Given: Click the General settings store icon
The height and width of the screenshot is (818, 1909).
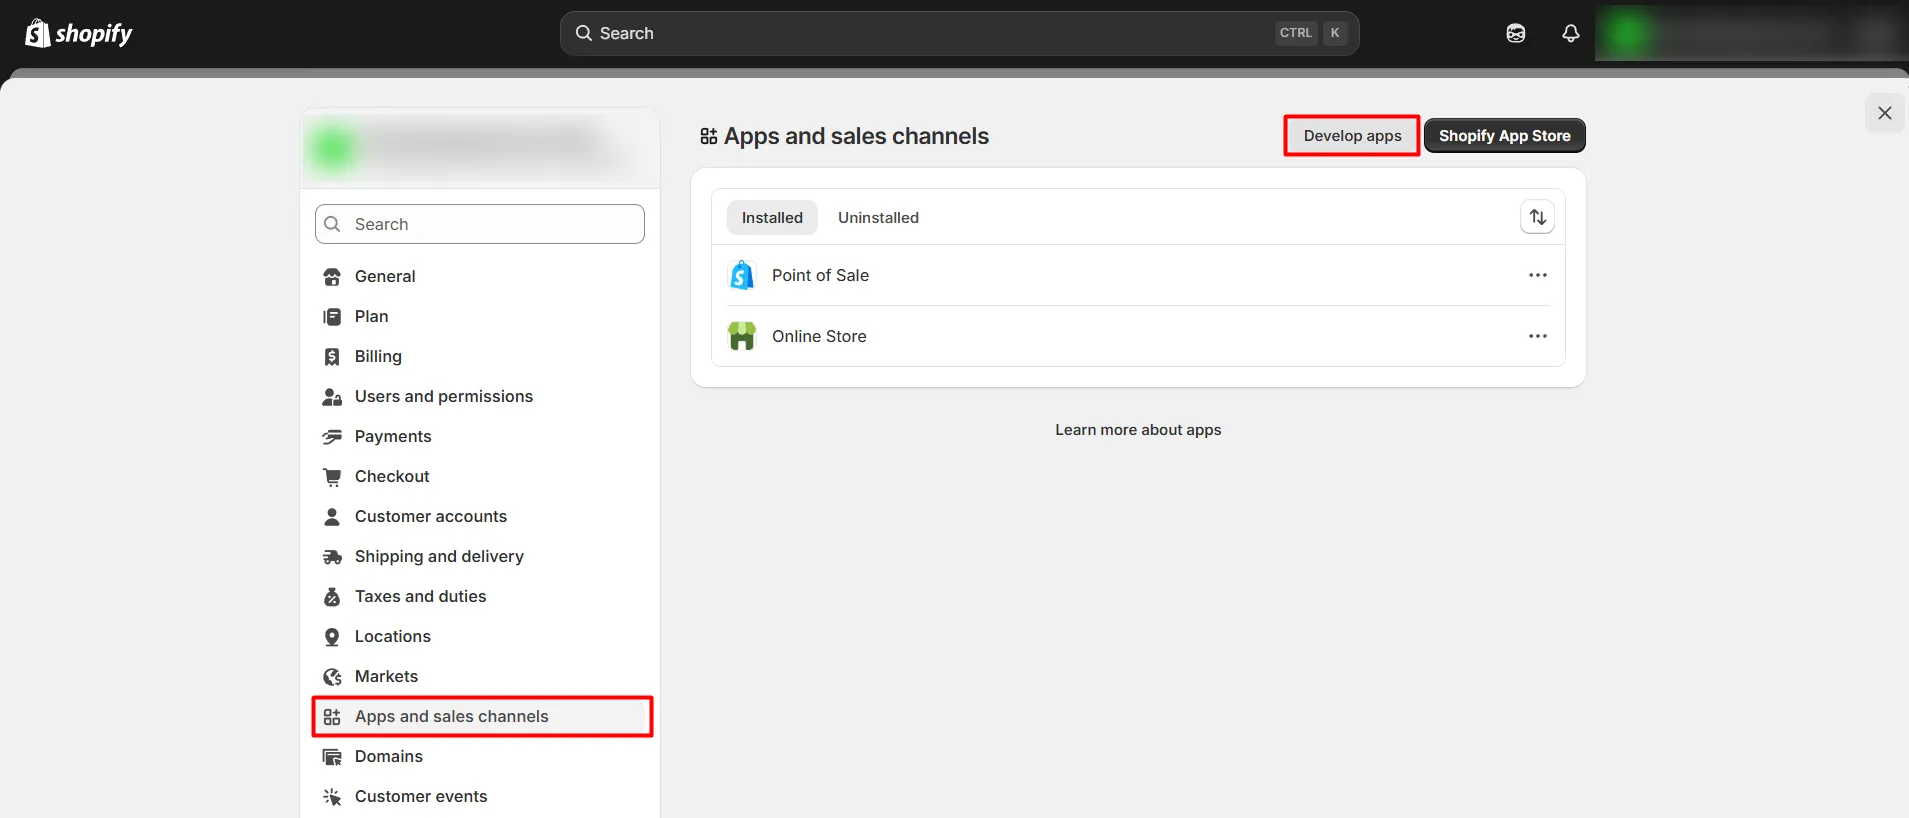Looking at the screenshot, I should (332, 277).
